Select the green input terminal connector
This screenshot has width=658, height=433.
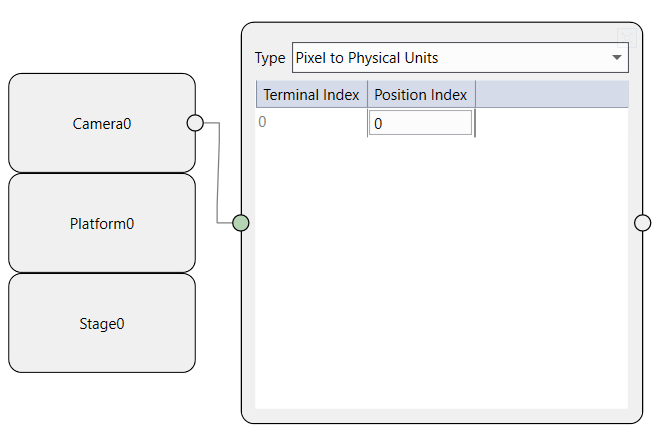pyautogui.click(x=240, y=223)
